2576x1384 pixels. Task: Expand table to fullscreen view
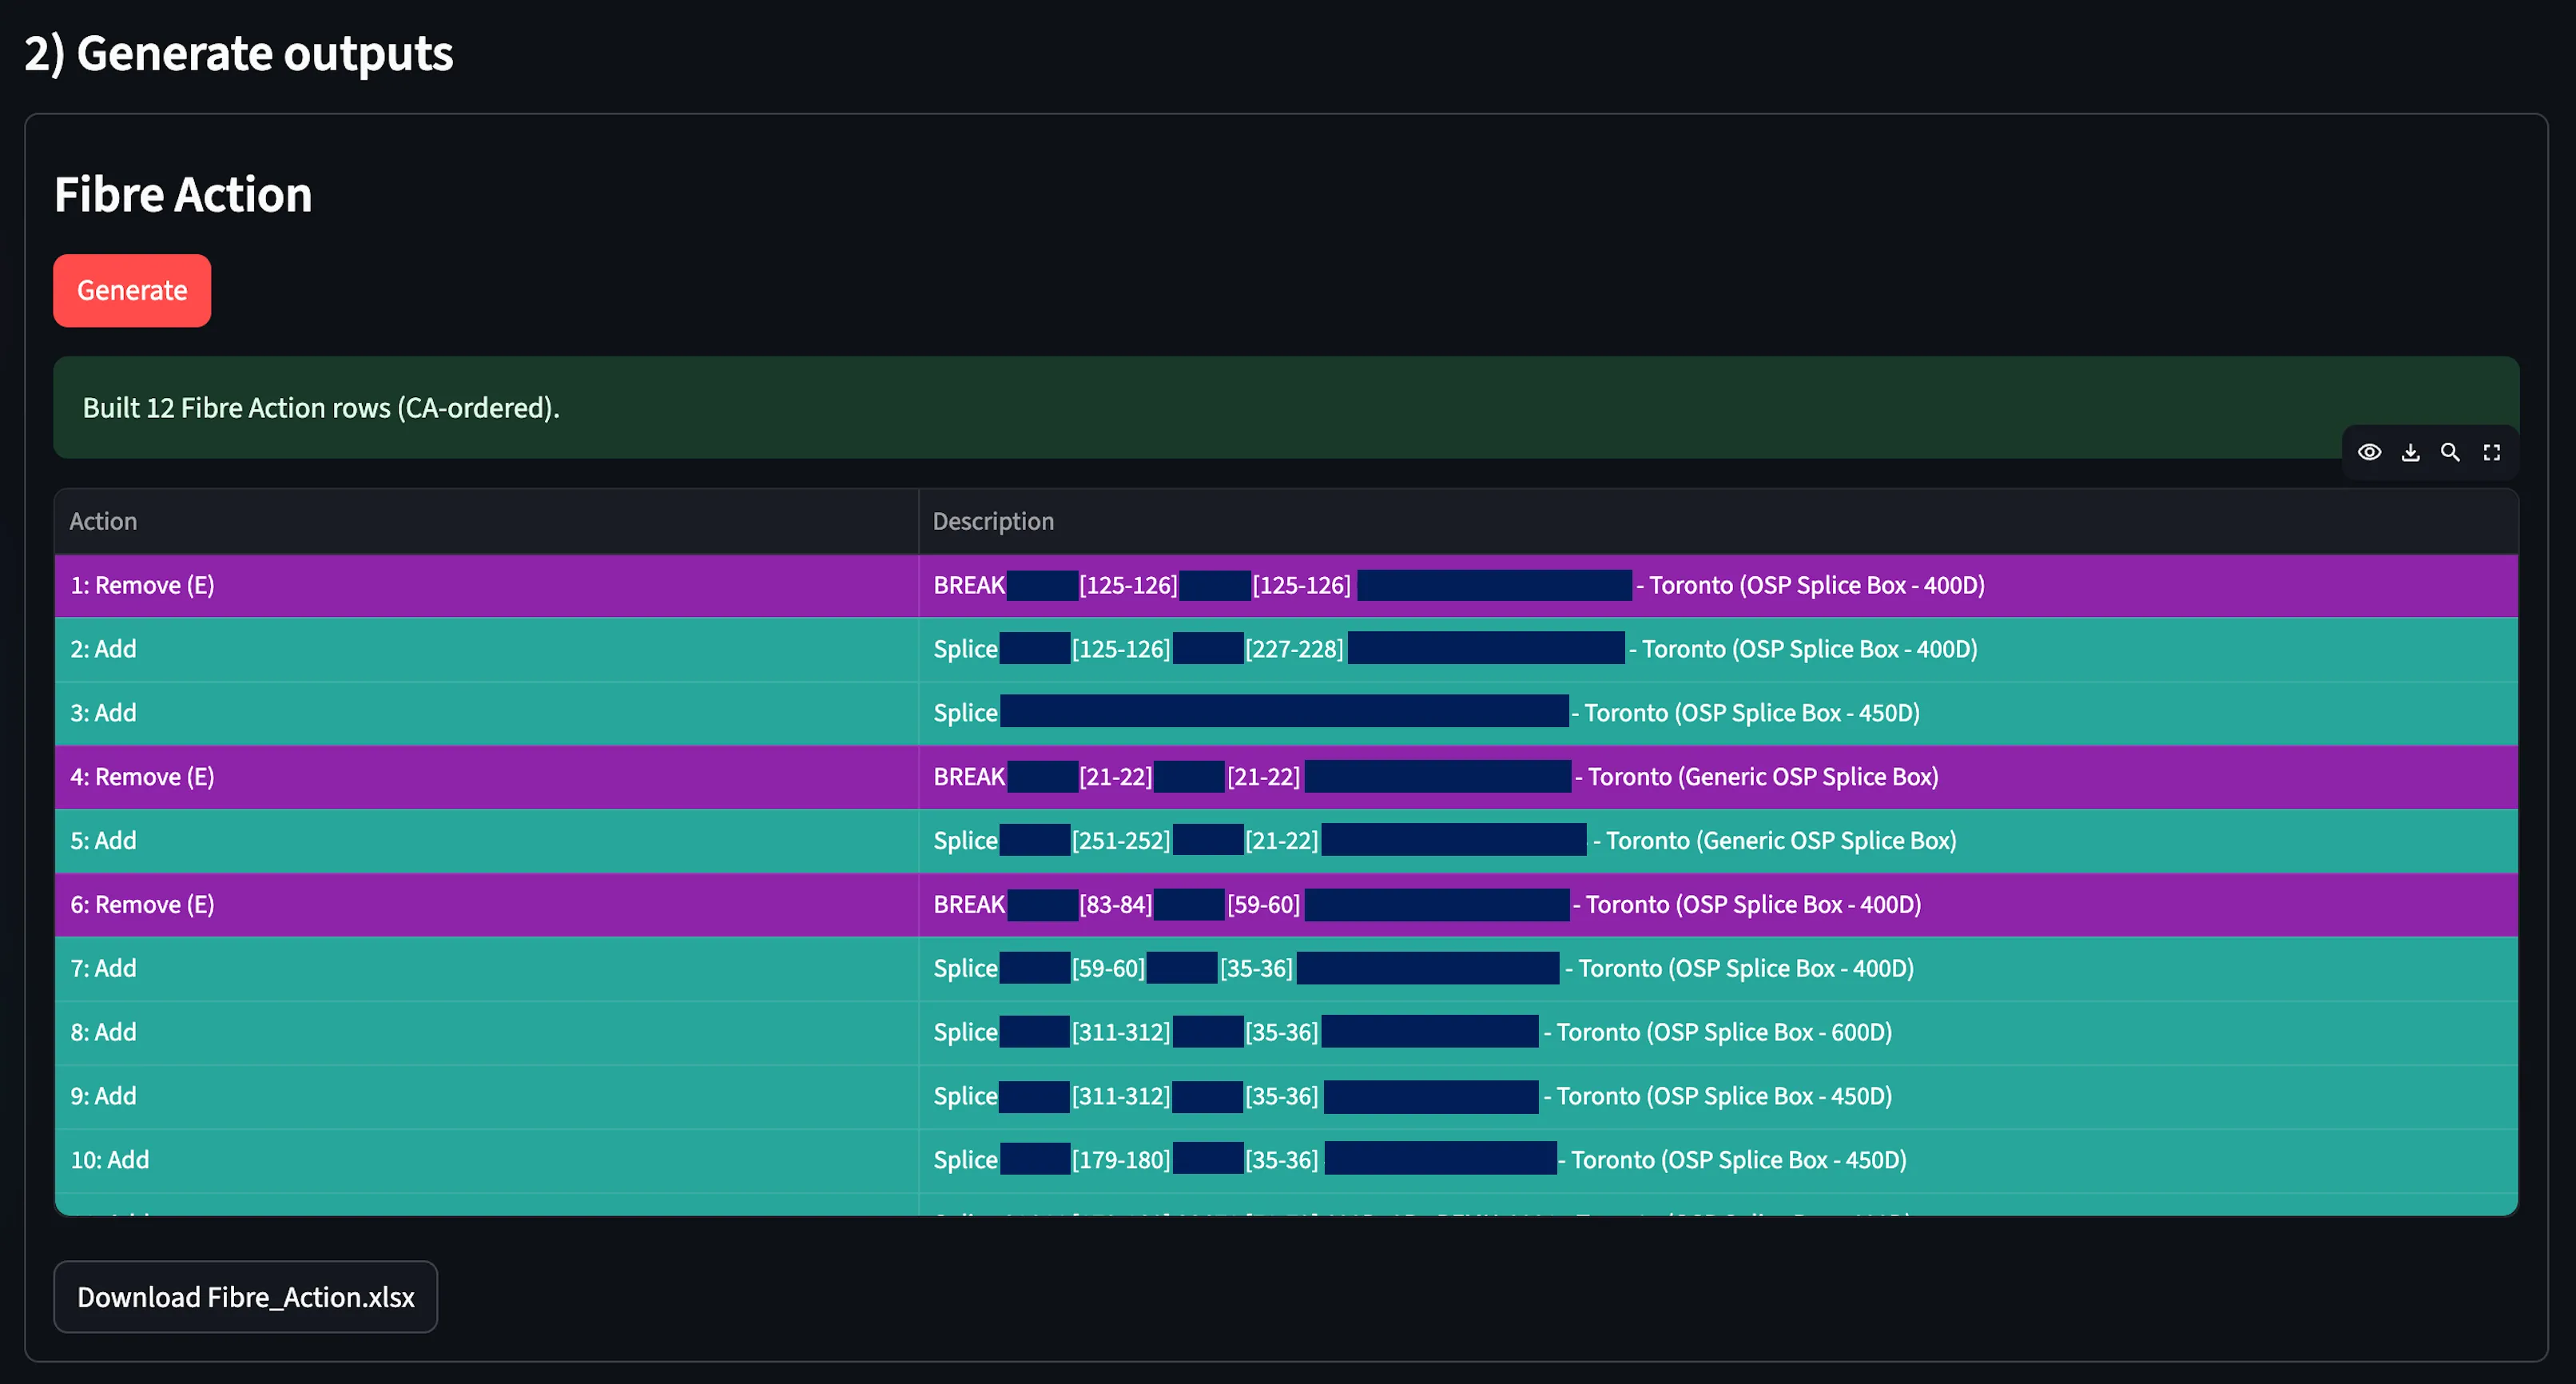pos(2491,452)
